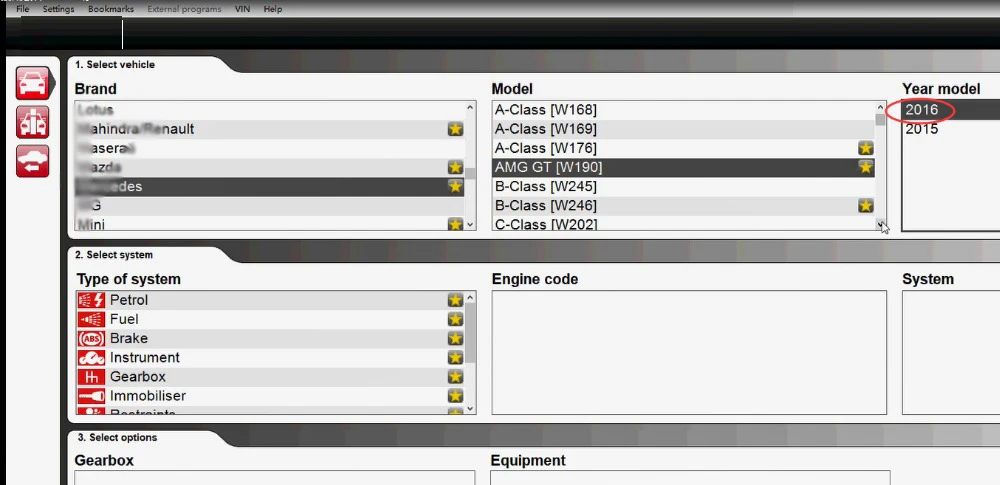Click the Fuel injection system icon
This screenshot has width=1000, height=485.
91,319
